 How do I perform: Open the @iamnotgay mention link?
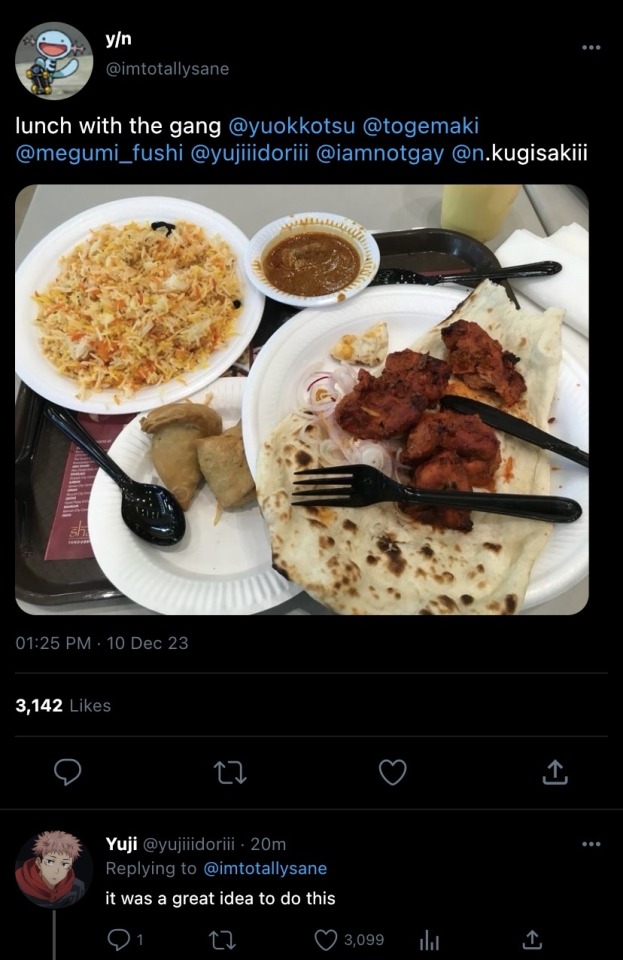click(x=380, y=153)
